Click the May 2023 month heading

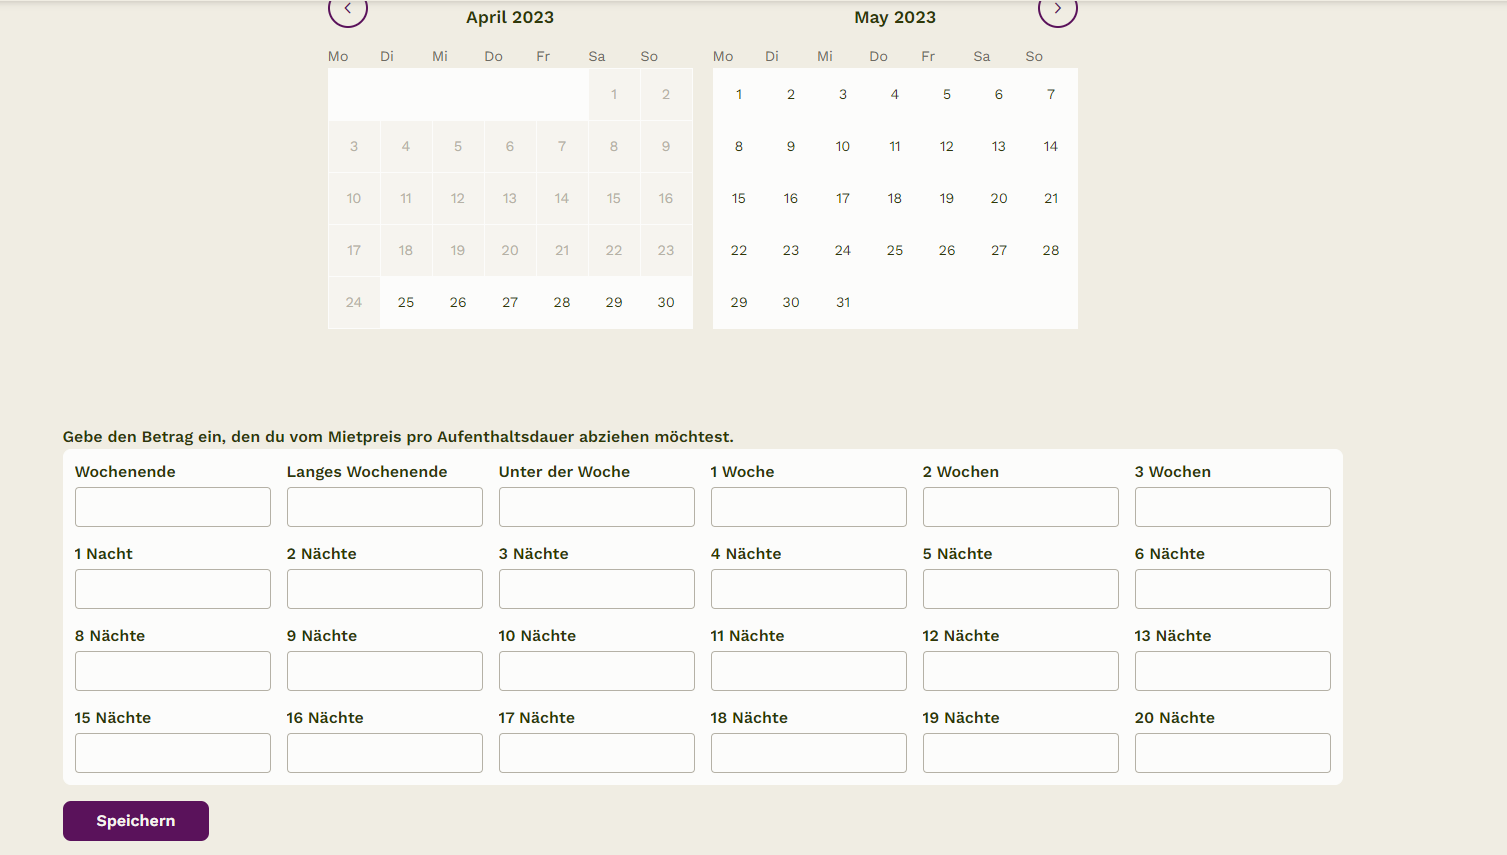click(x=895, y=17)
